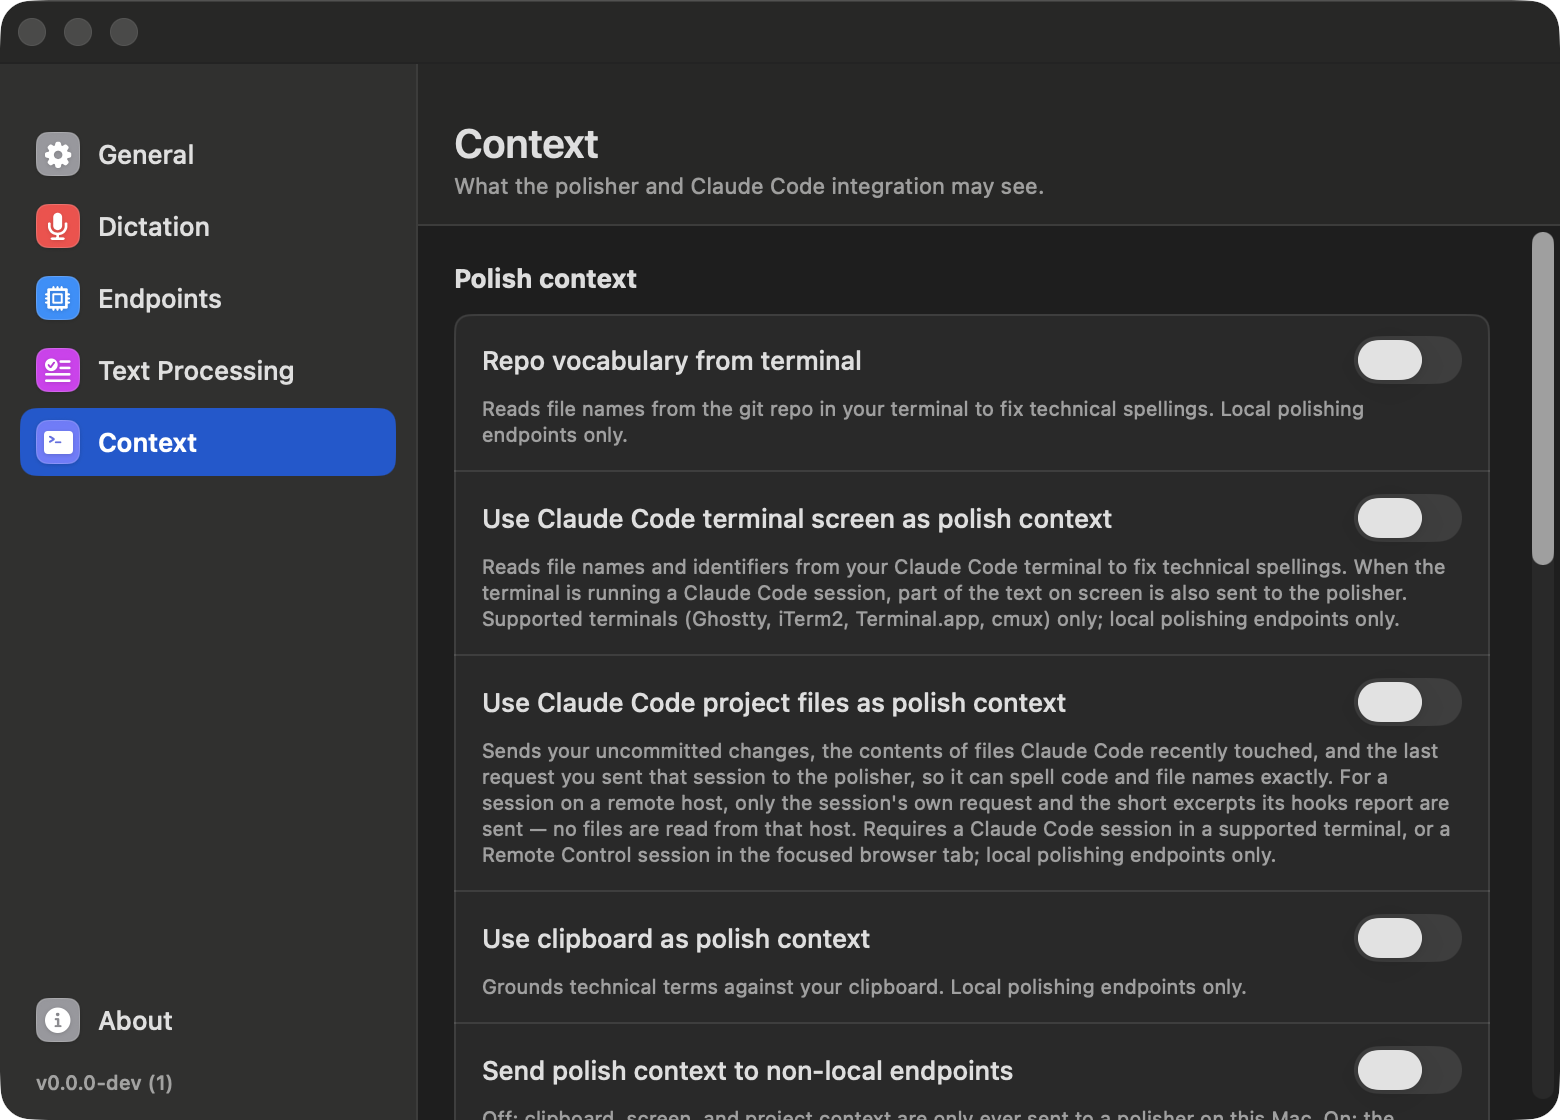Click the Context page heading
Screen dimensions: 1560x1120
tap(526, 144)
